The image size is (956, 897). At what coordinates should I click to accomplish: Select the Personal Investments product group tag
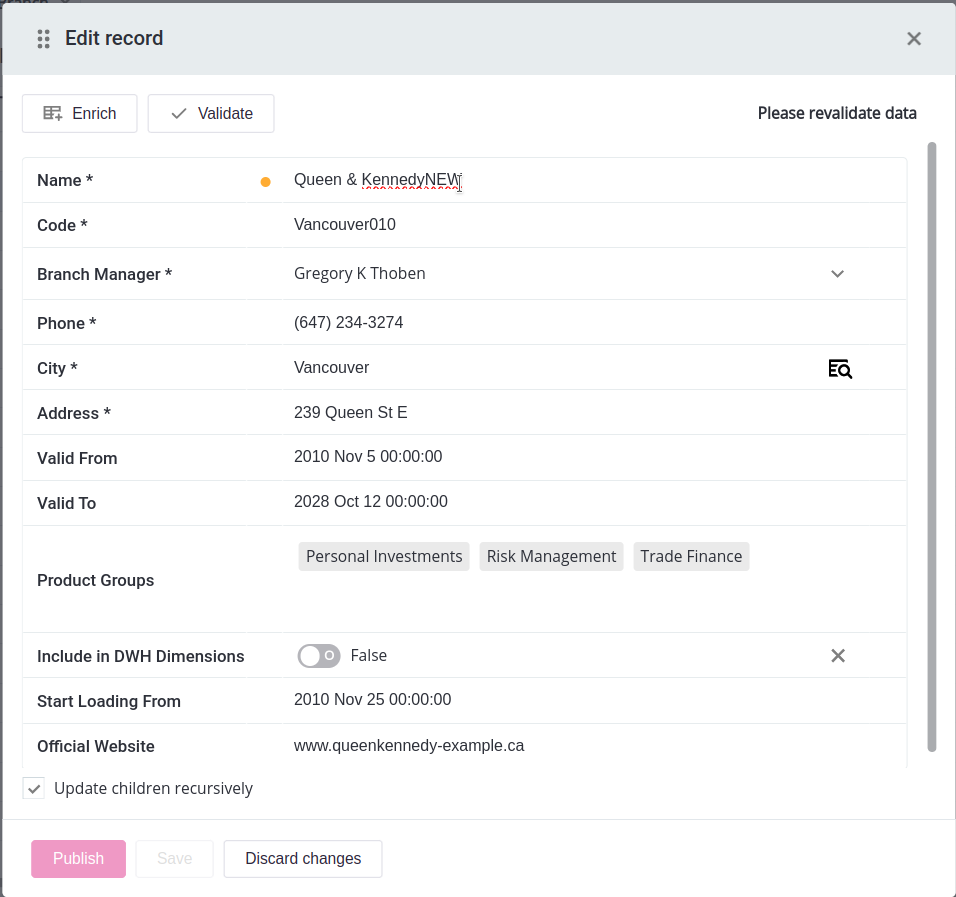click(384, 557)
